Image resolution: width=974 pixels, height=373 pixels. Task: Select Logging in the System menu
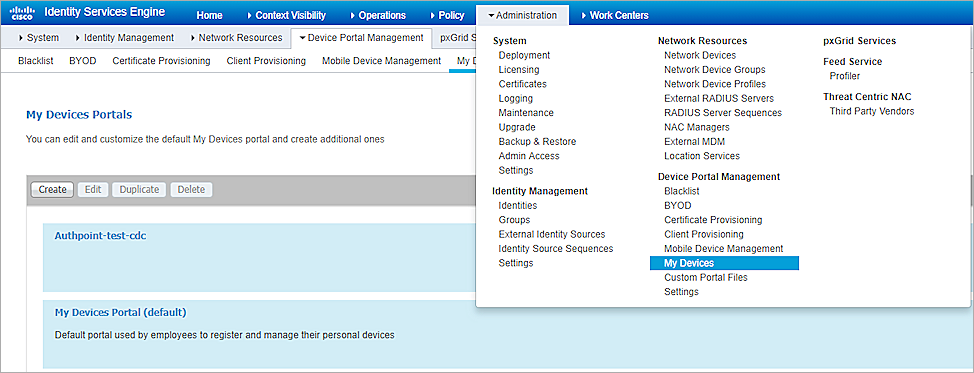516,98
